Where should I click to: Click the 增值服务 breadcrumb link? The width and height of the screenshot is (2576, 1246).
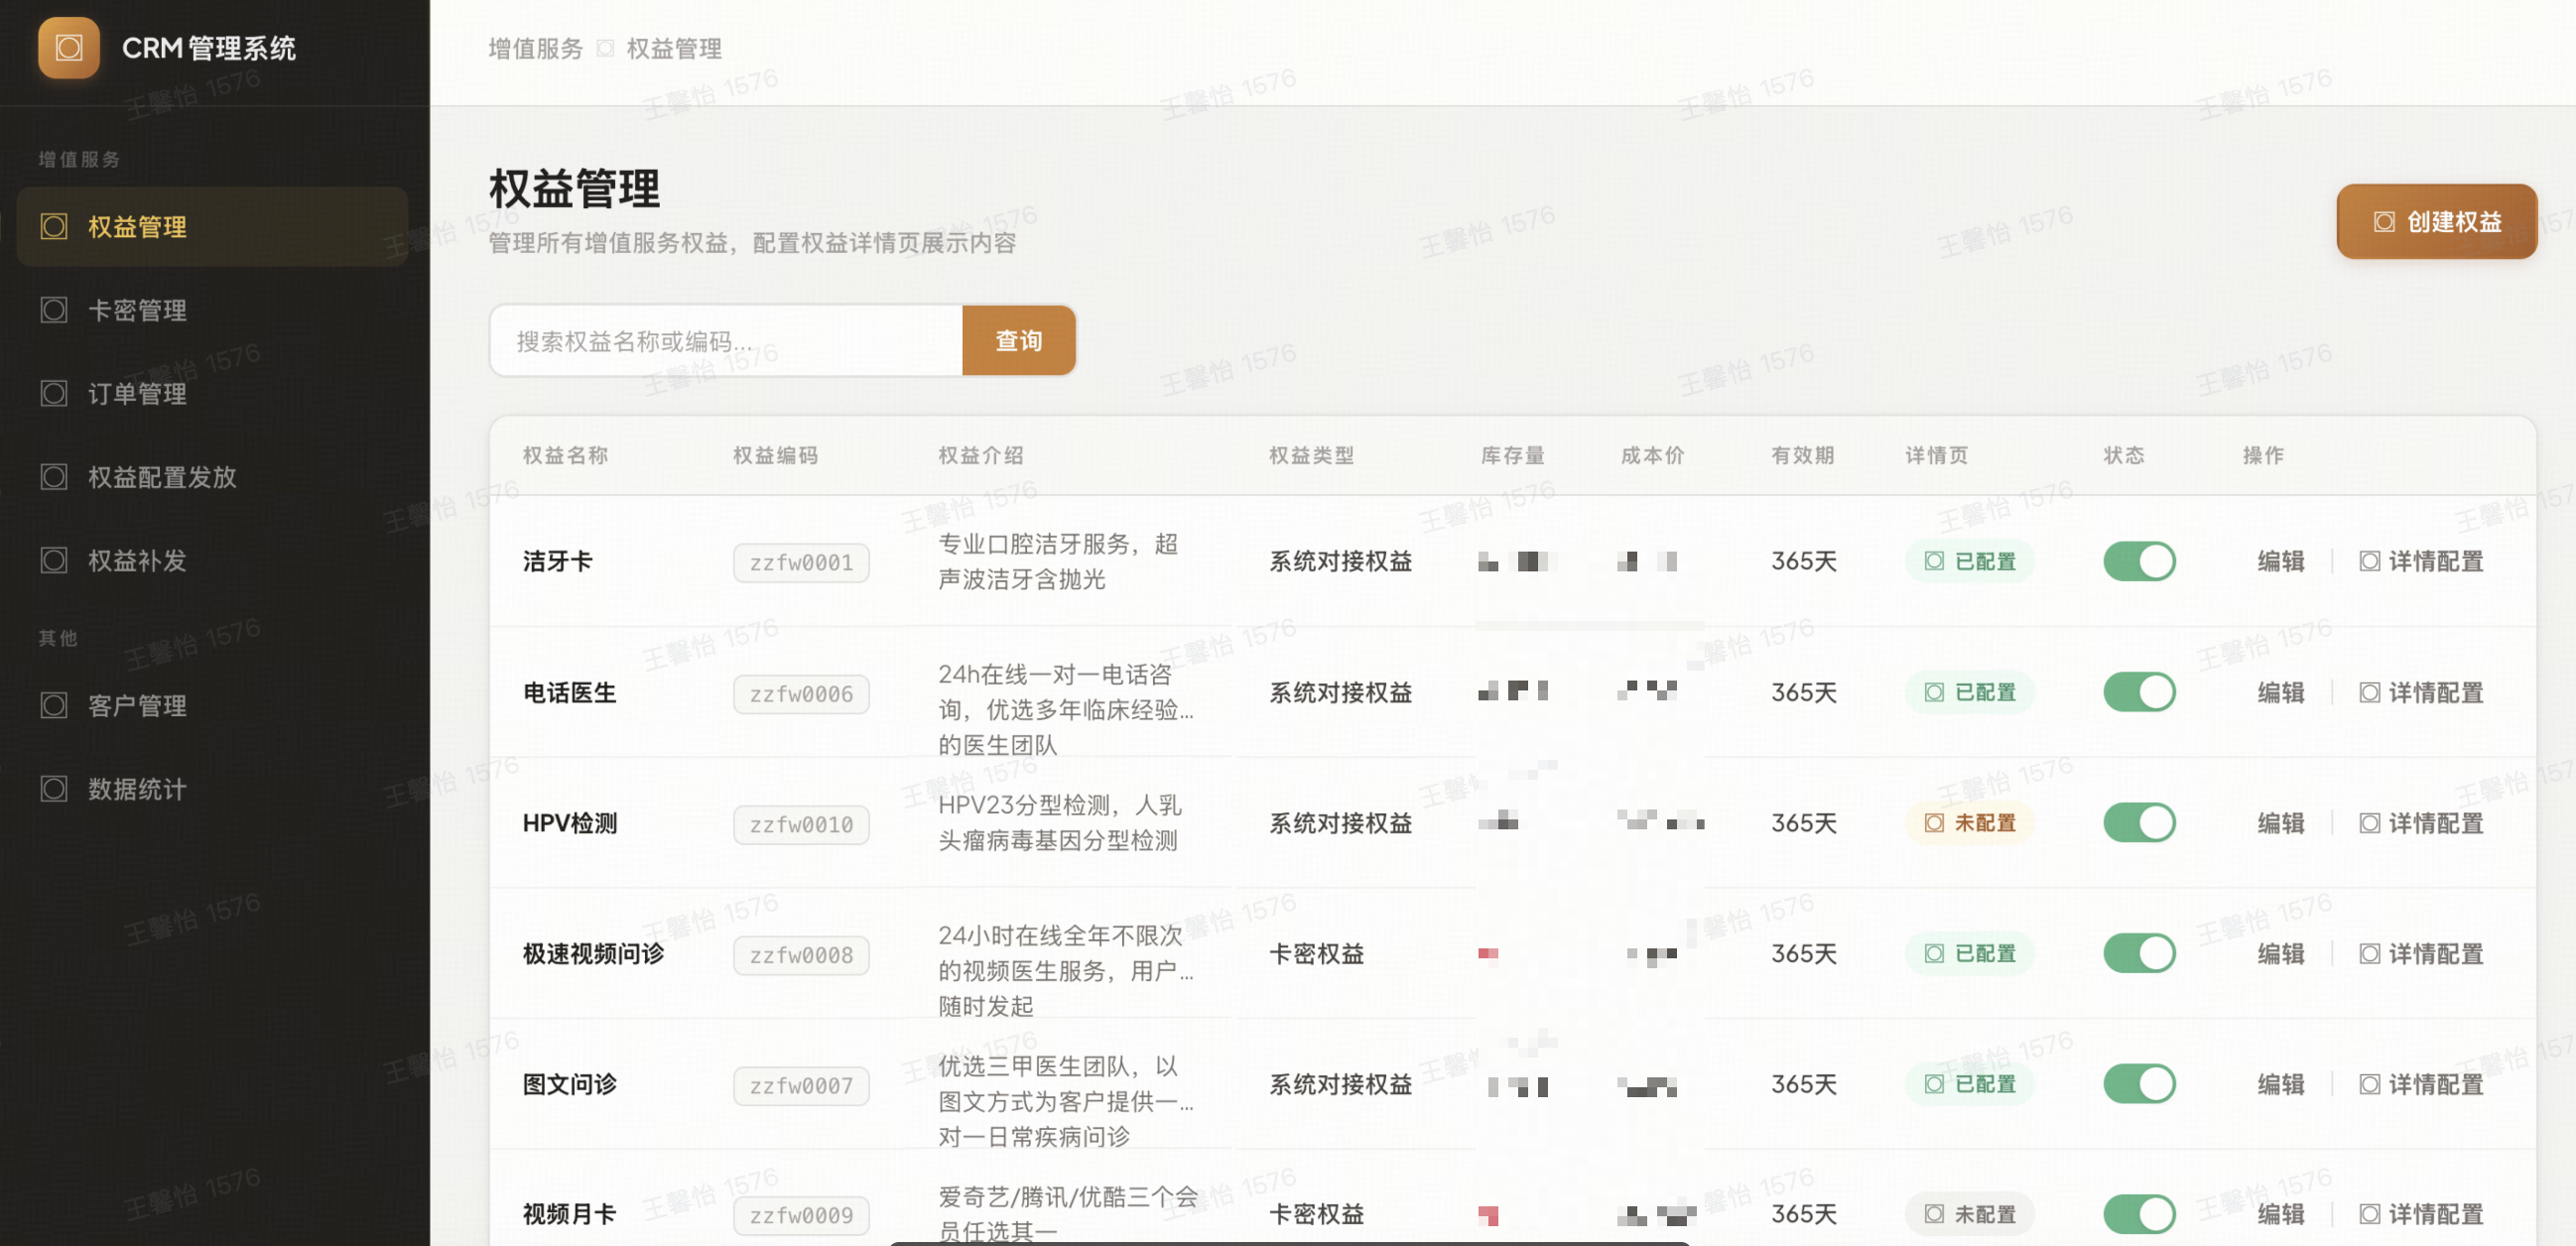click(x=535, y=48)
